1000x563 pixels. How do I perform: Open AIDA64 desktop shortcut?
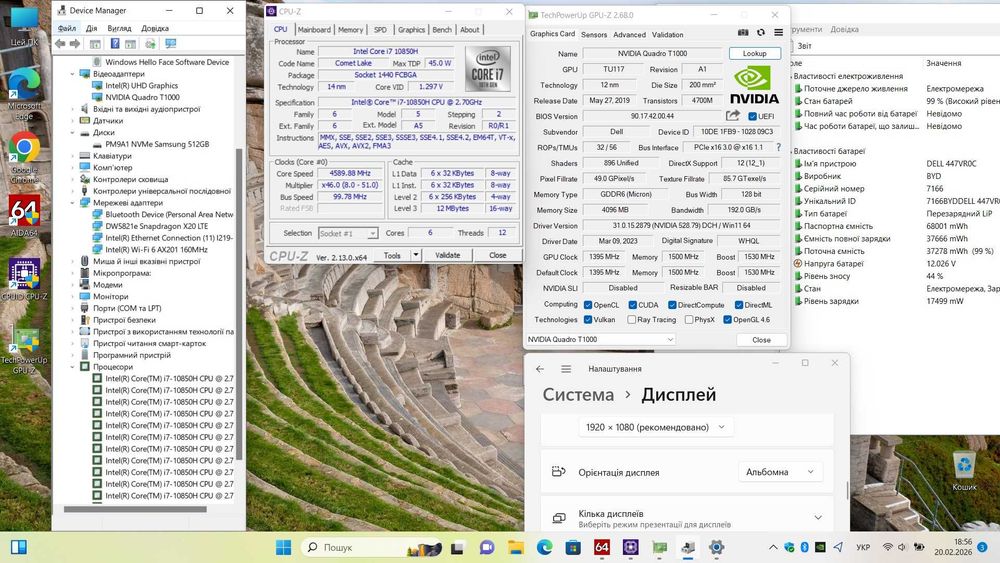pyautogui.click(x=24, y=216)
